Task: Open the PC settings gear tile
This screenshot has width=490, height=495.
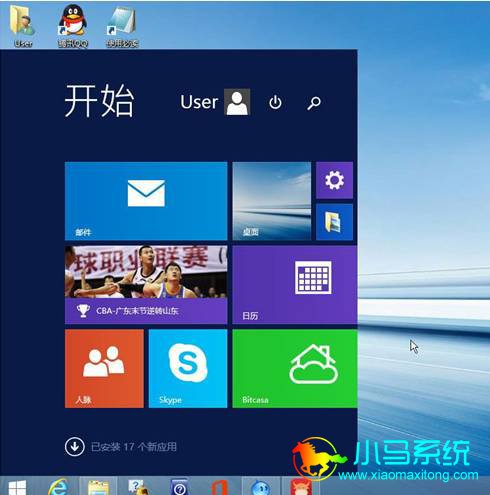Action: 334,180
